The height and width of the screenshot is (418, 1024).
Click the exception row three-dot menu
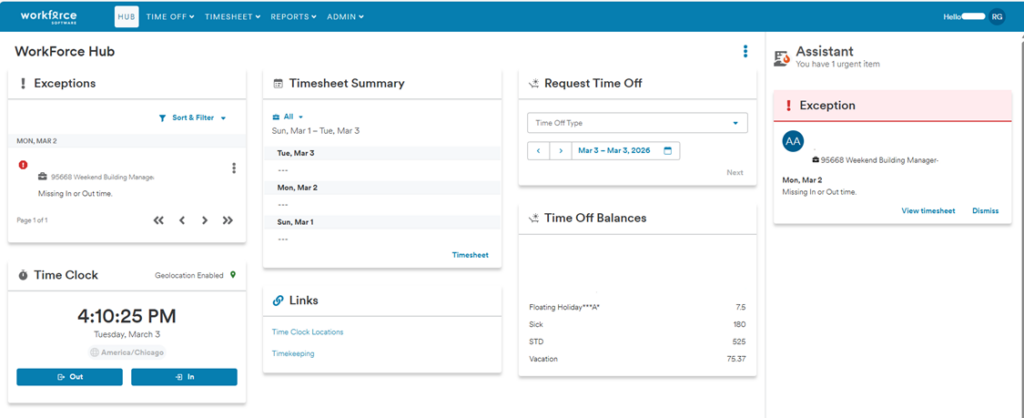coord(234,168)
